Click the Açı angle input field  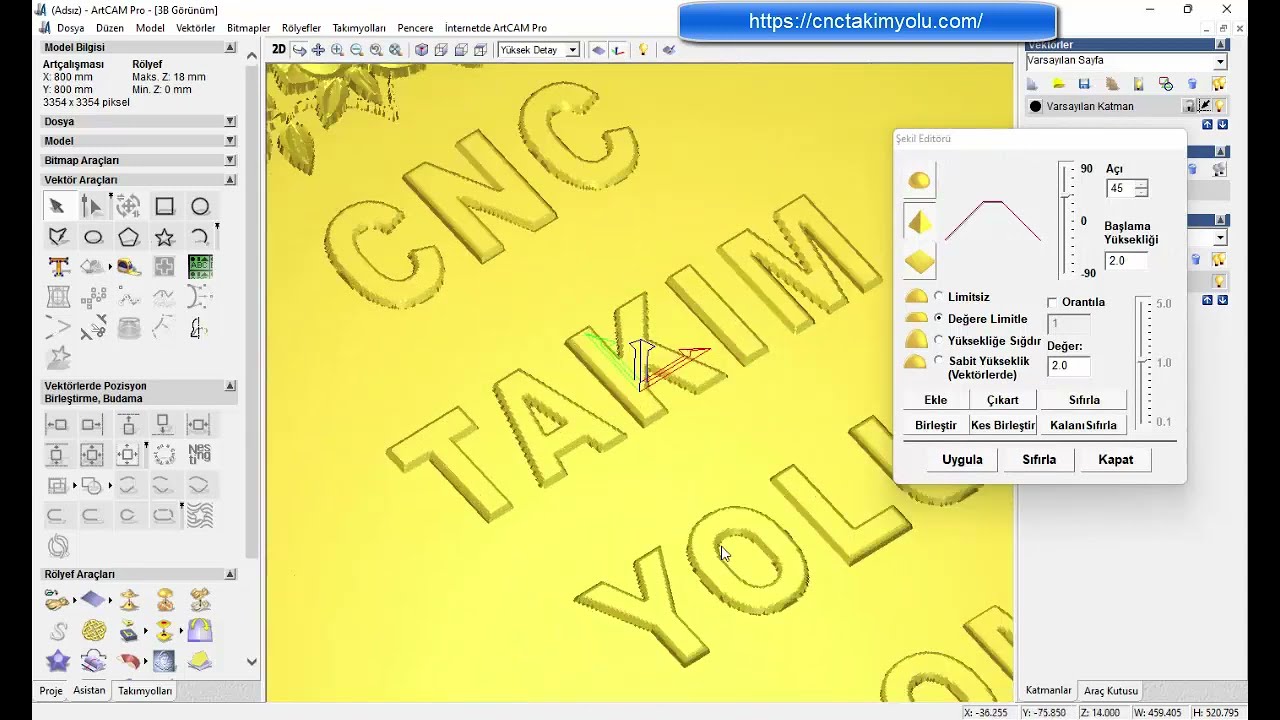click(x=1120, y=188)
